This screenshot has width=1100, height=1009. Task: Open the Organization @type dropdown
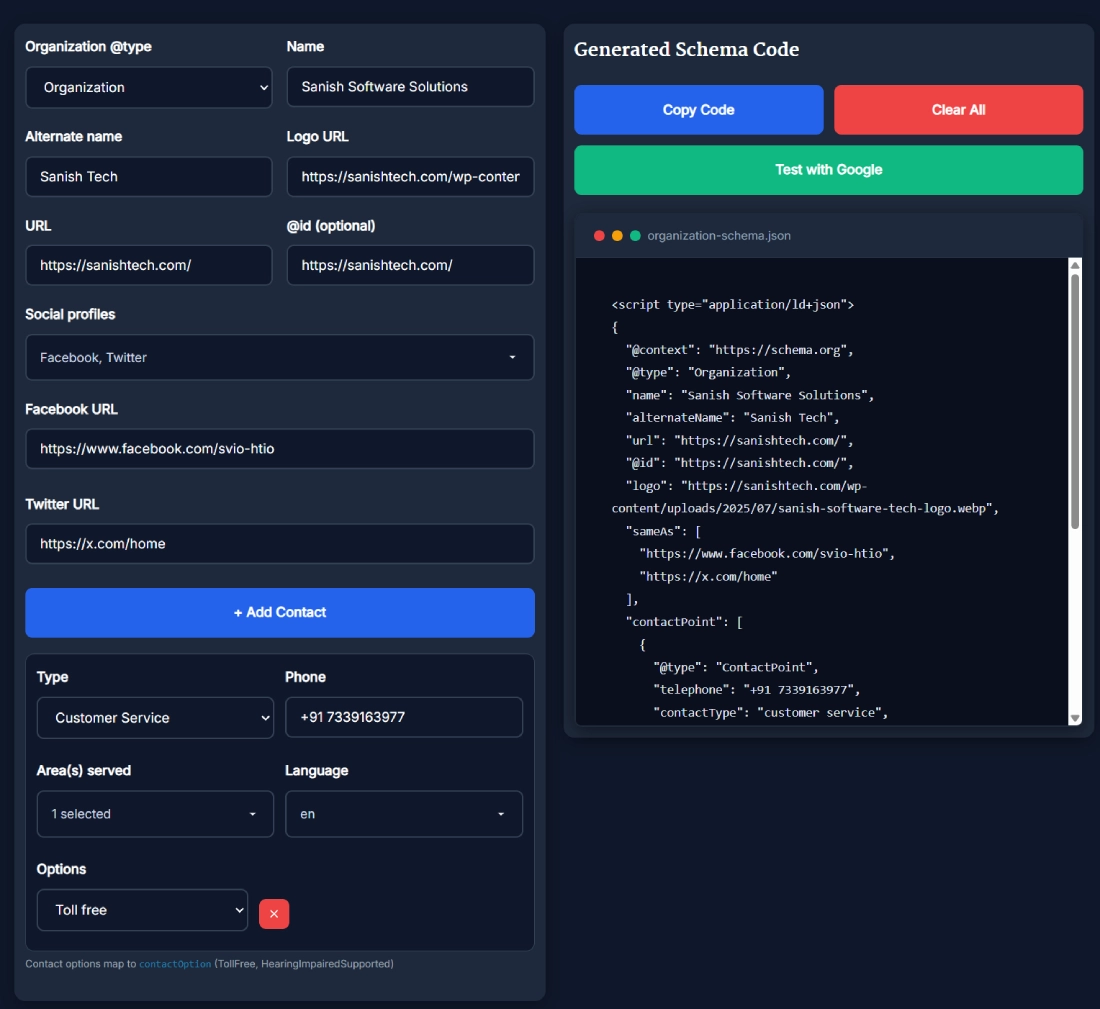coord(148,87)
